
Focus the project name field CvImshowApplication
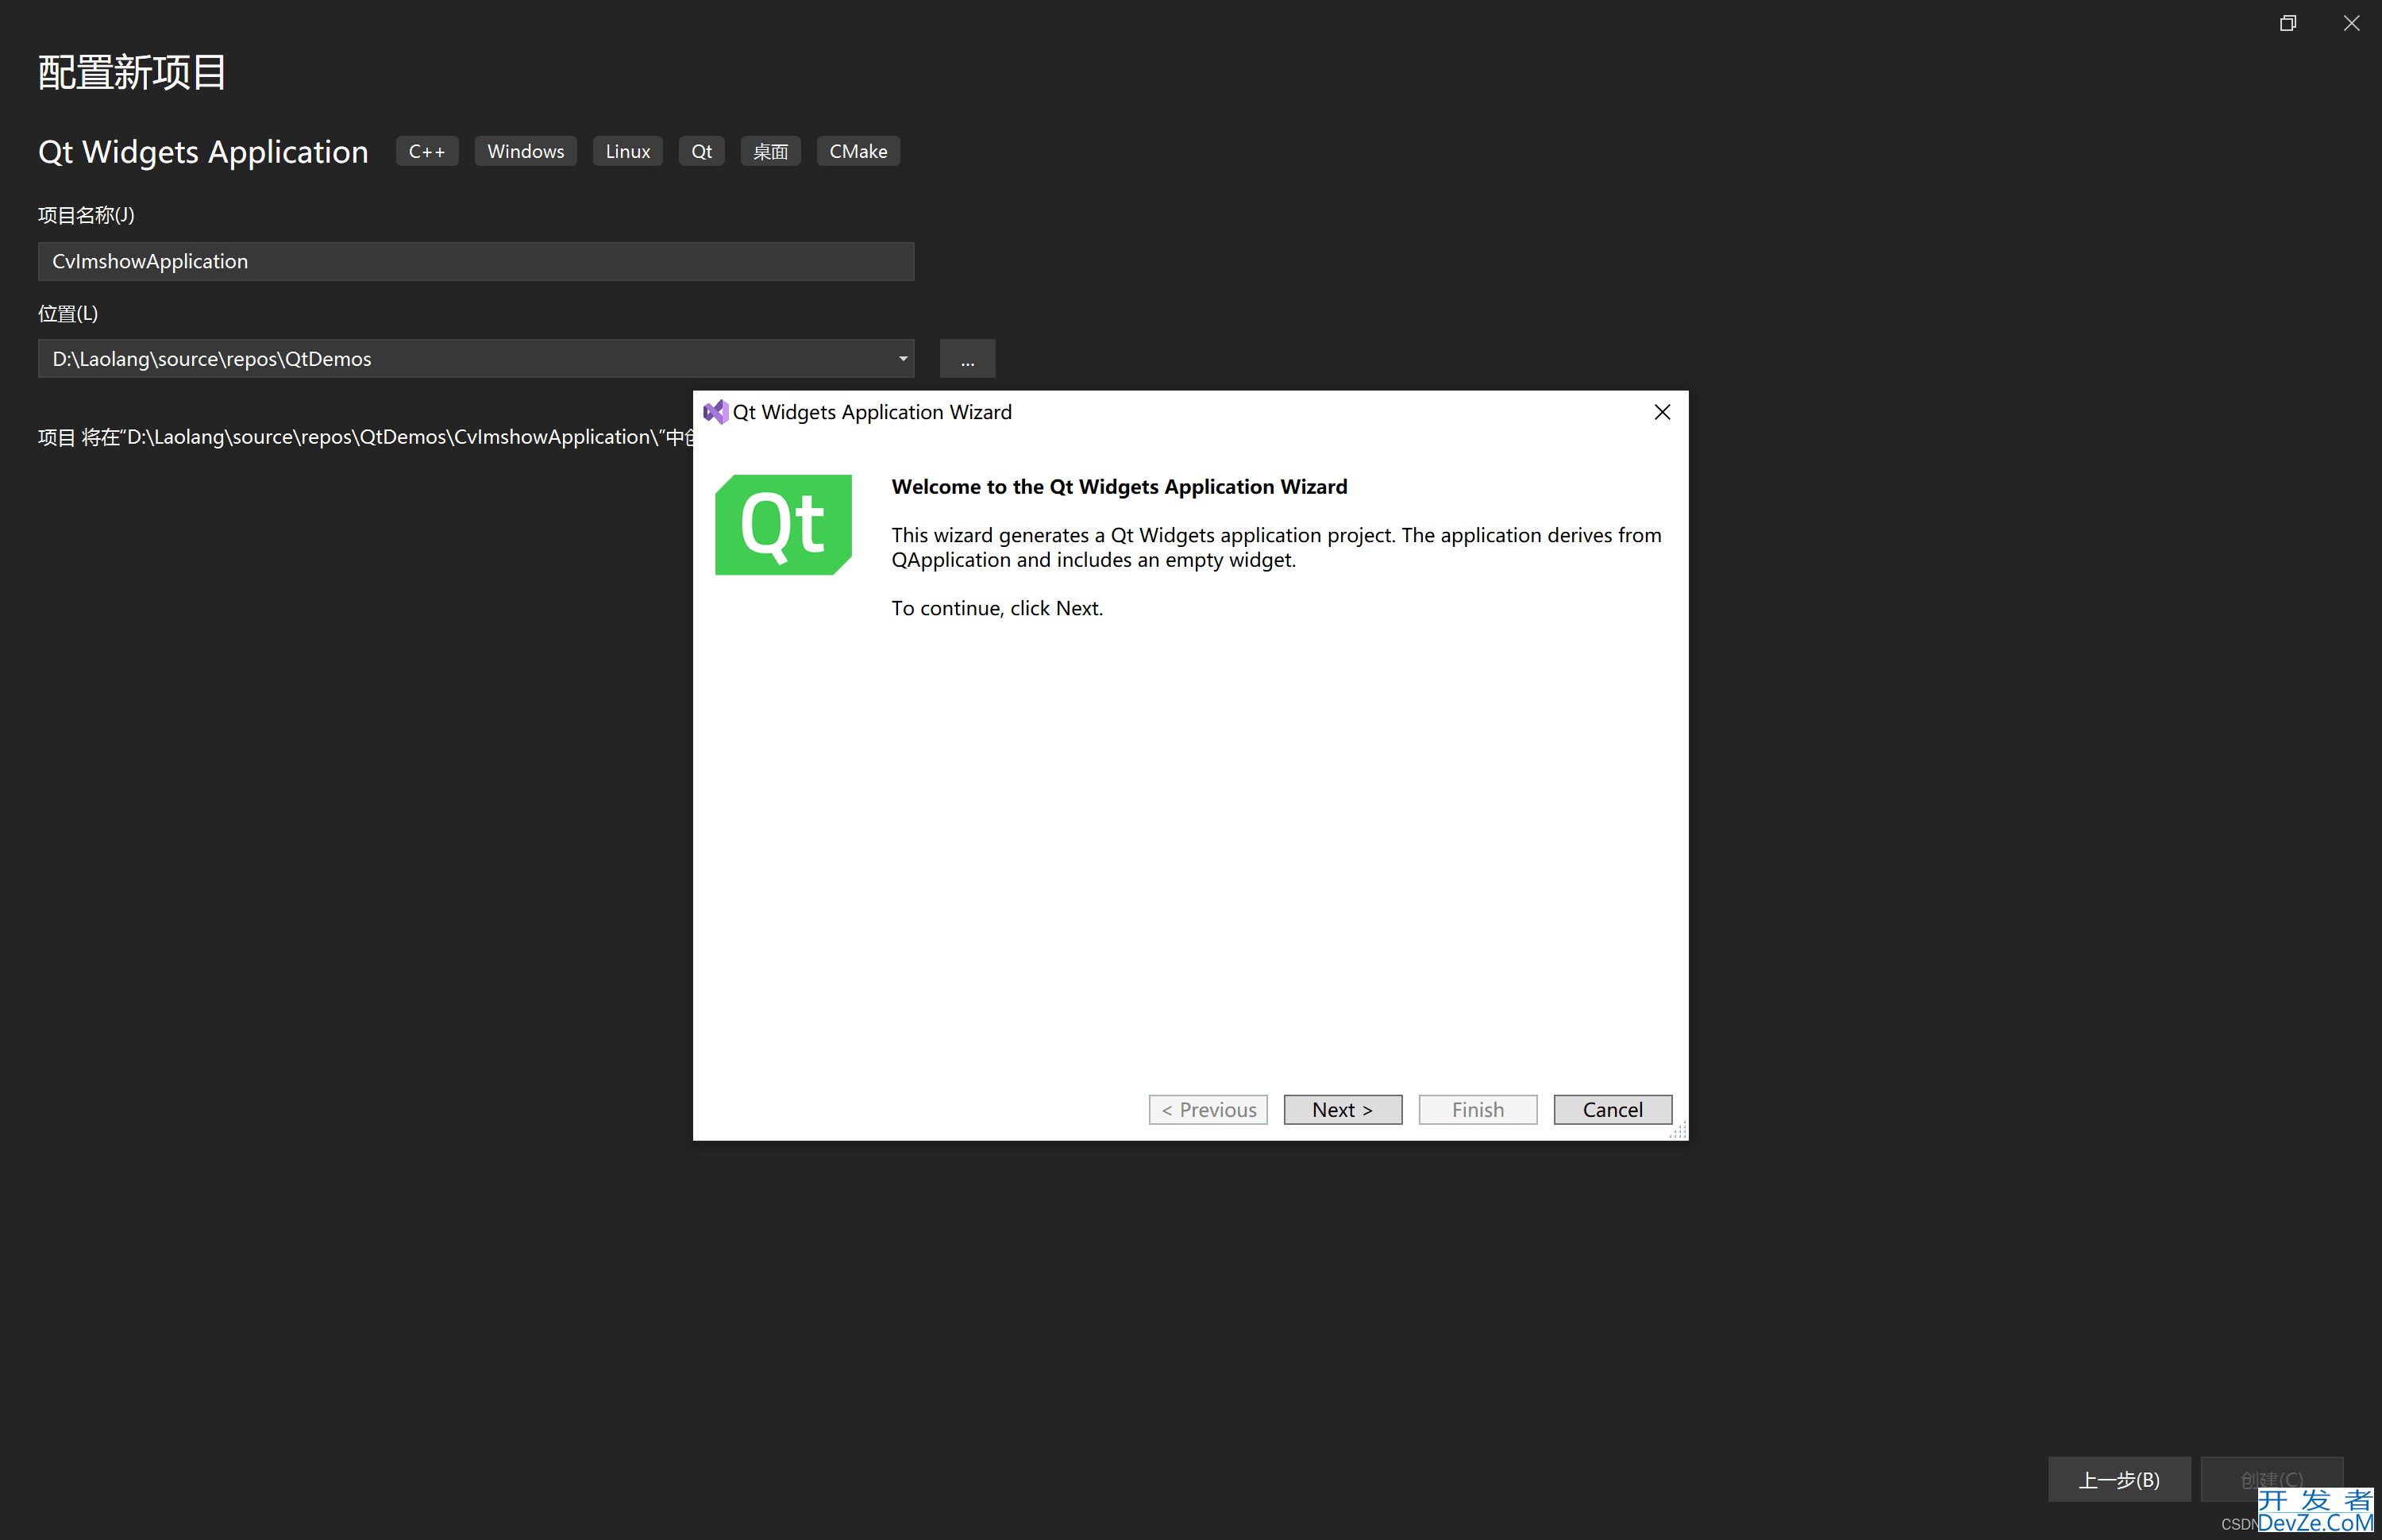click(476, 261)
